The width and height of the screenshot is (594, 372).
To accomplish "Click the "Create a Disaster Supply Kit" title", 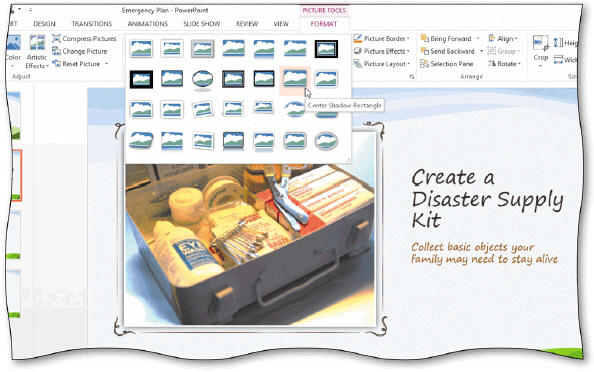I will click(488, 199).
